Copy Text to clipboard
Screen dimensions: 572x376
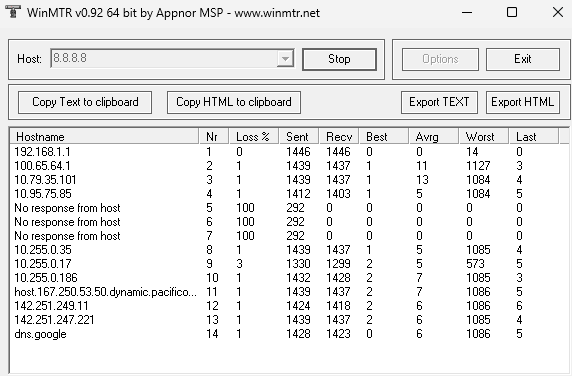(x=85, y=102)
